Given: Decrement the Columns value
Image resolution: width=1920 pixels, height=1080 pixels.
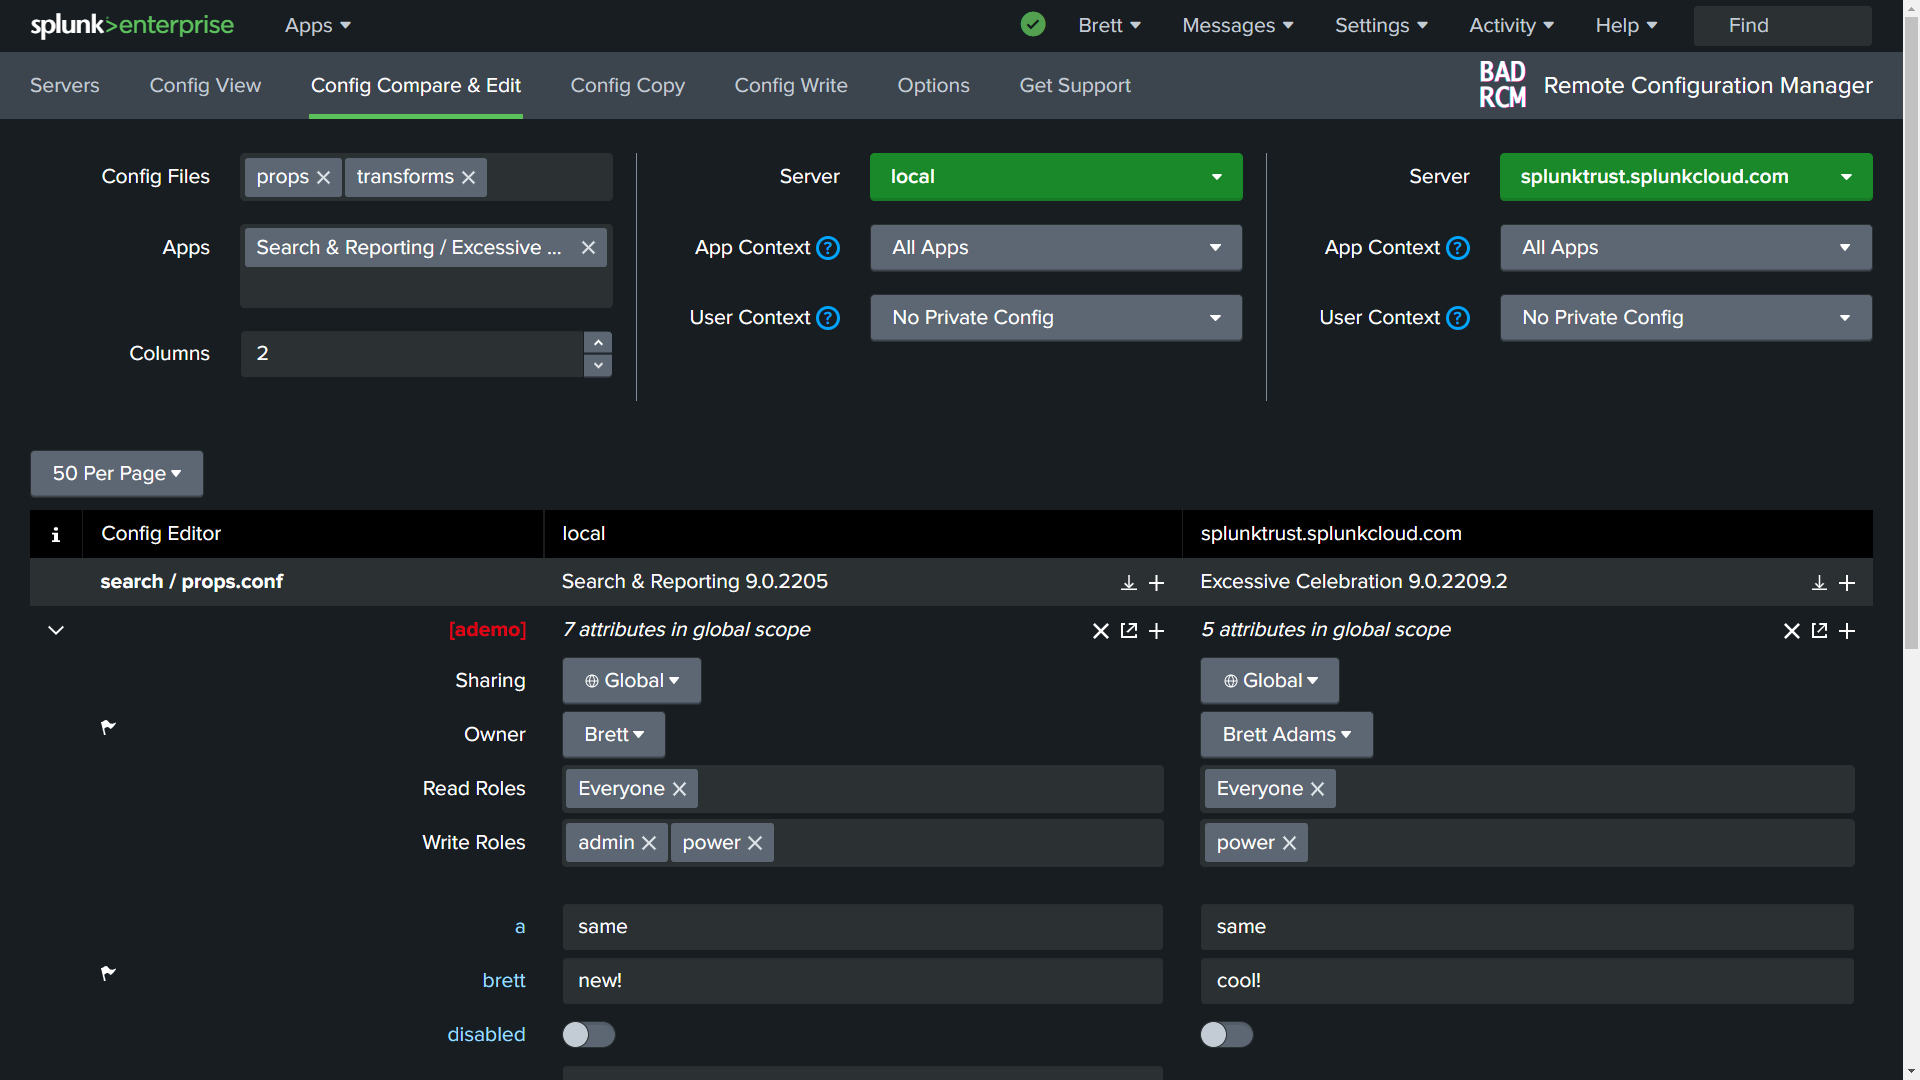Looking at the screenshot, I should 598,366.
